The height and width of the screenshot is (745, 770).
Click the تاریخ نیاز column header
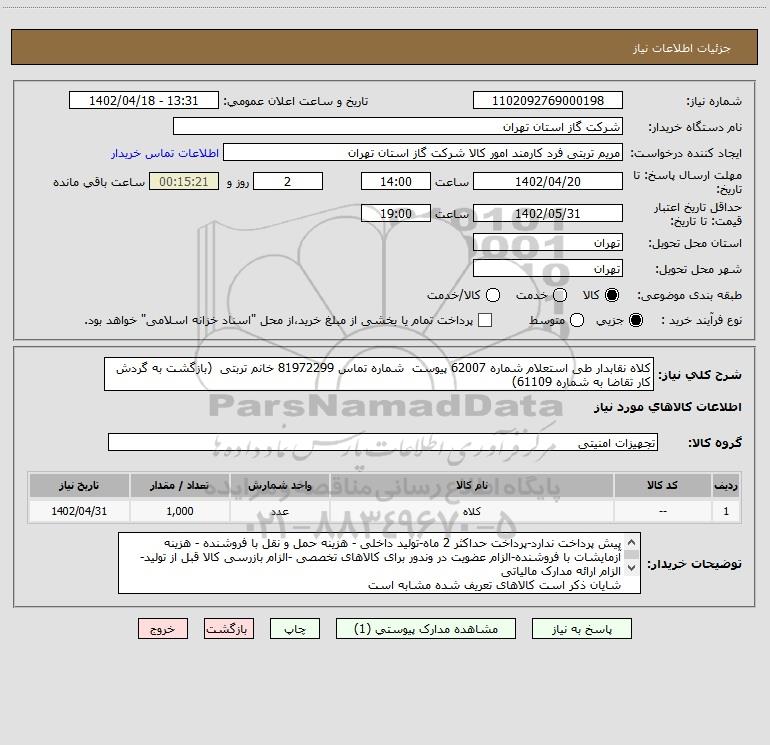[x=79, y=485]
